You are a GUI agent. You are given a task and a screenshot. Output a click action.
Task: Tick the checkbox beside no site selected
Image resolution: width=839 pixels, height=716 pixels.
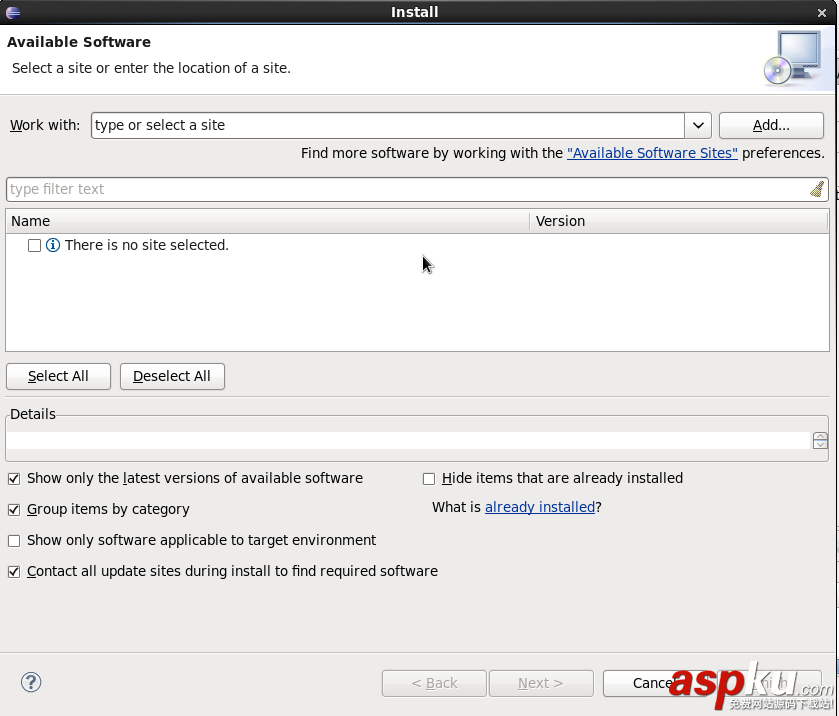(34, 245)
